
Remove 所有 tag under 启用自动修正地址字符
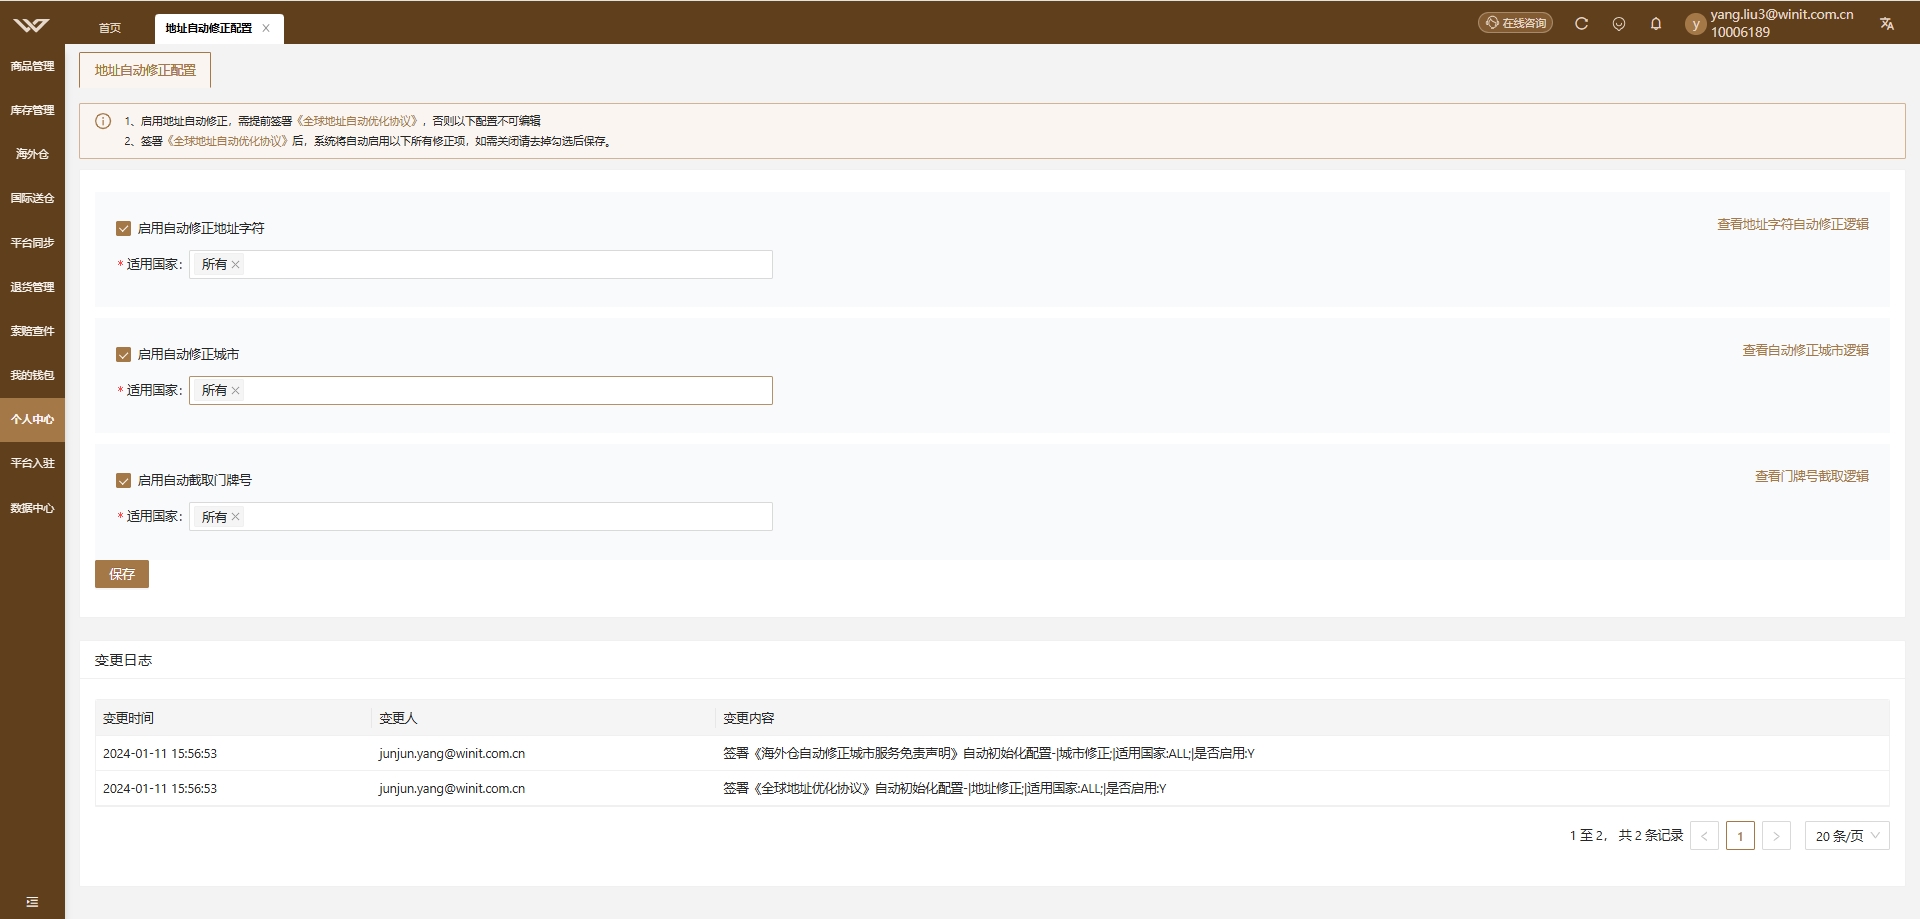[x=236, y=265]
